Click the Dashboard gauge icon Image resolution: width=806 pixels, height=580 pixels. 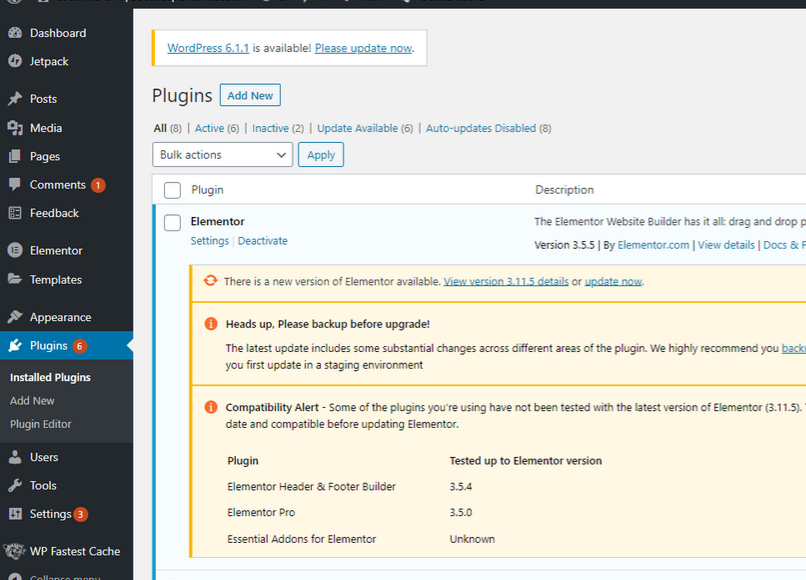click(x=15, y=33)
